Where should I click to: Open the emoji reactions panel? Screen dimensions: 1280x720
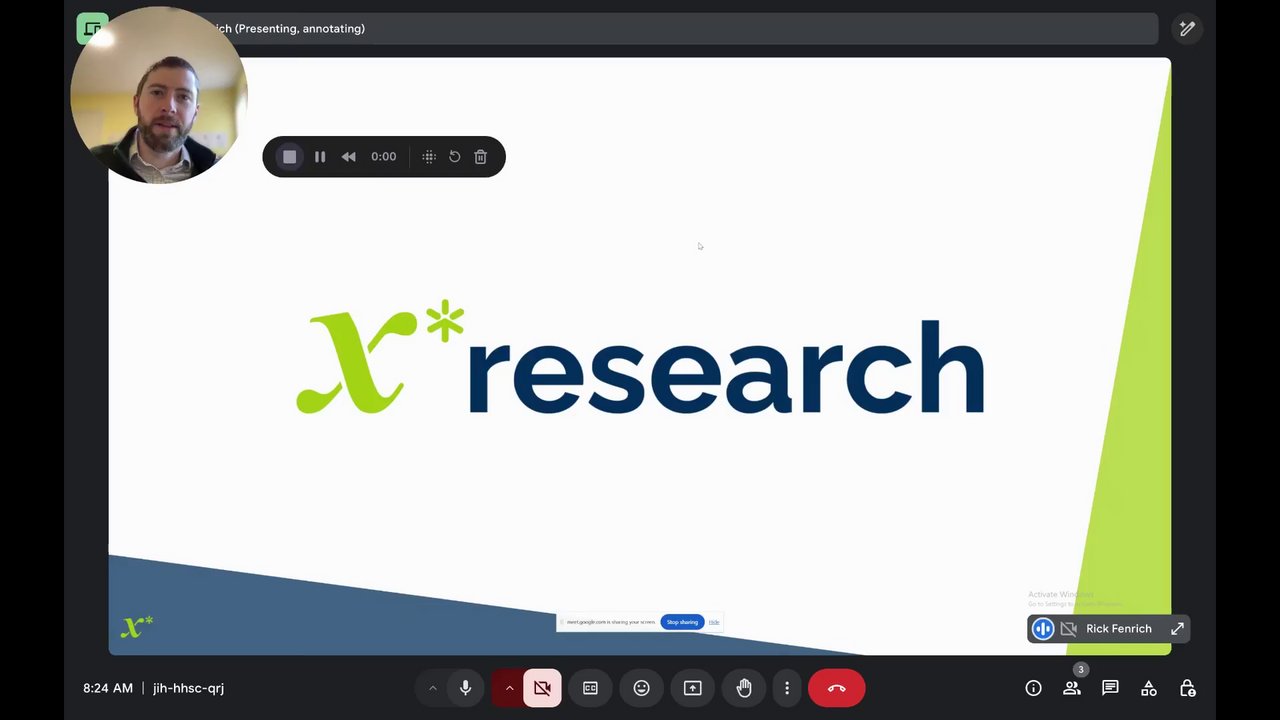tap(641, 688)
